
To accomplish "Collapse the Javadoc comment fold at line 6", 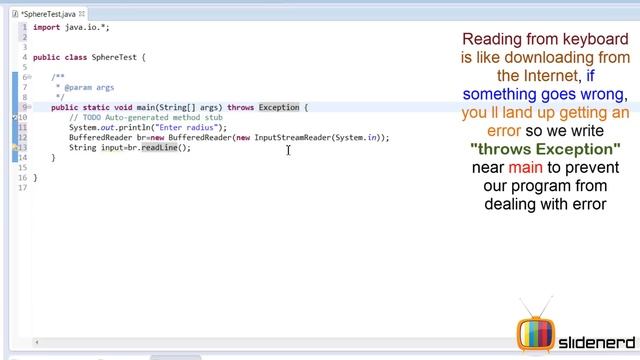I will tap(30, 77).
